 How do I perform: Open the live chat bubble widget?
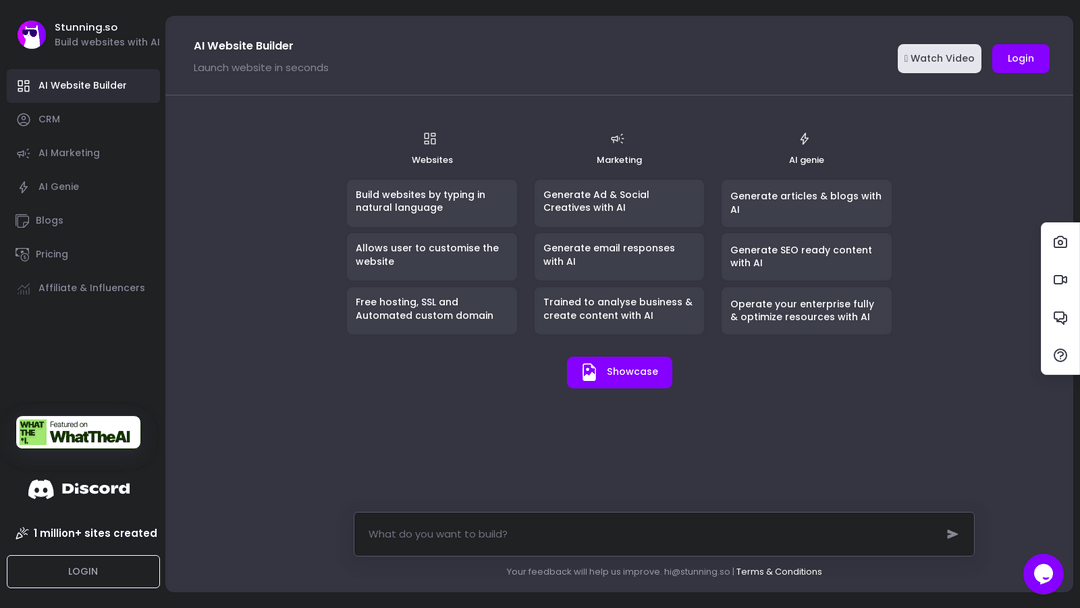(1043, 574)
